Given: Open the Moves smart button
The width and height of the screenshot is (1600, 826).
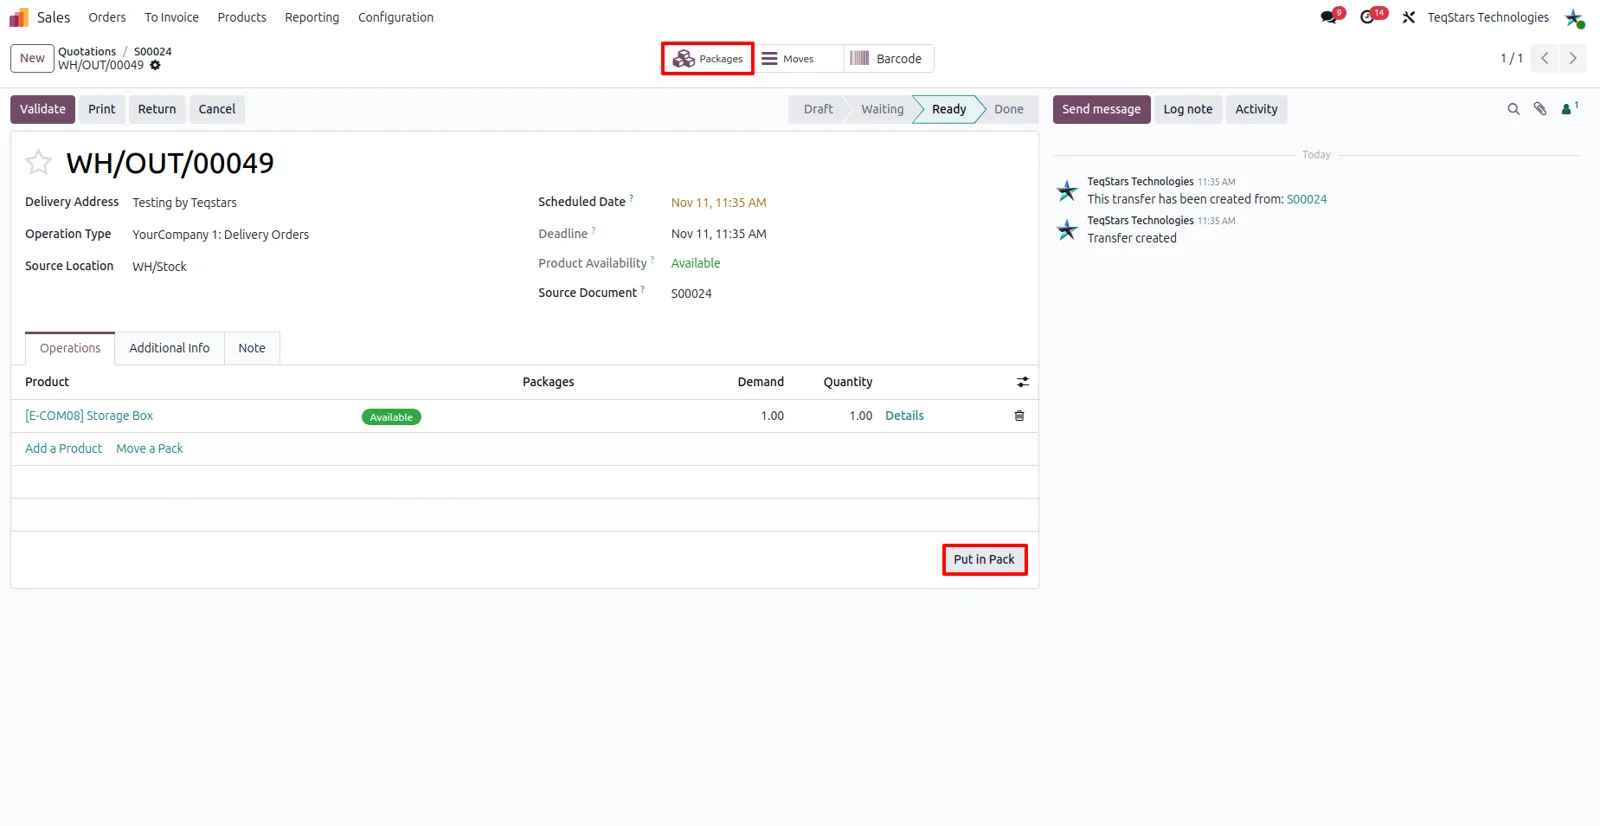Looking at the screenshot, I should [x=798, y=59].
